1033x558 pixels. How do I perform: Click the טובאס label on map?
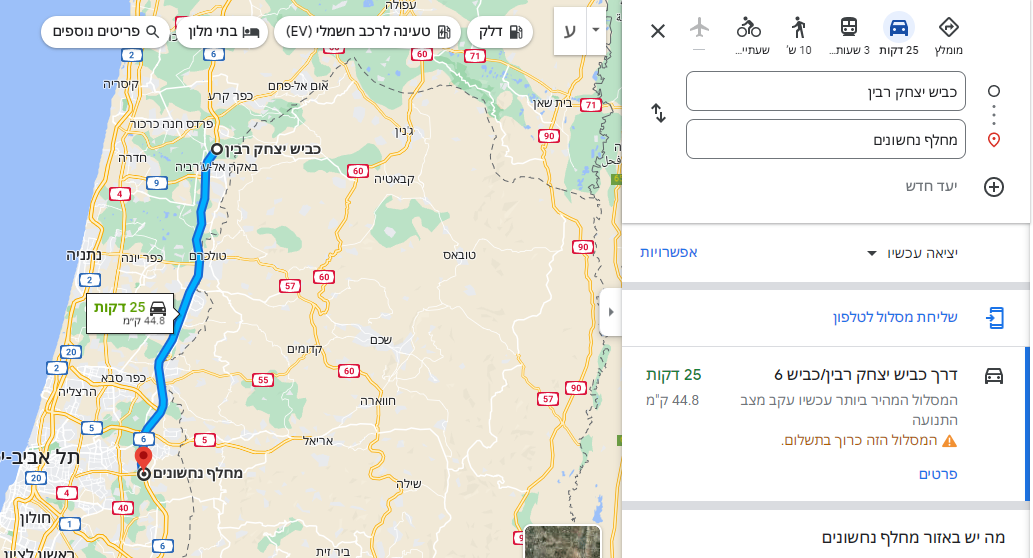pyautogui.click(x=459, y=255)
